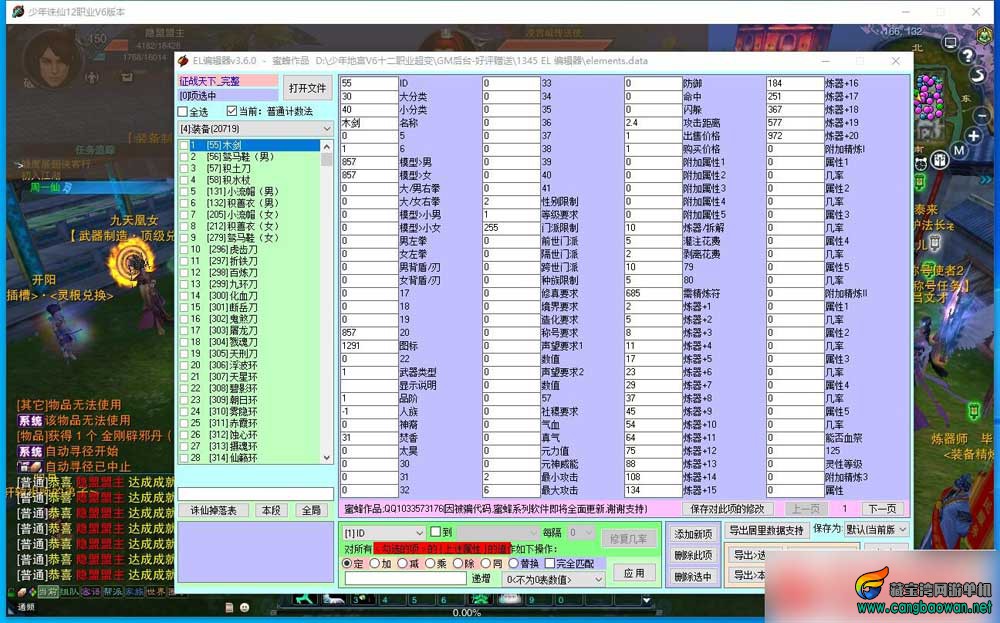Click the green skill icon in hotbar slot 7

479,599
